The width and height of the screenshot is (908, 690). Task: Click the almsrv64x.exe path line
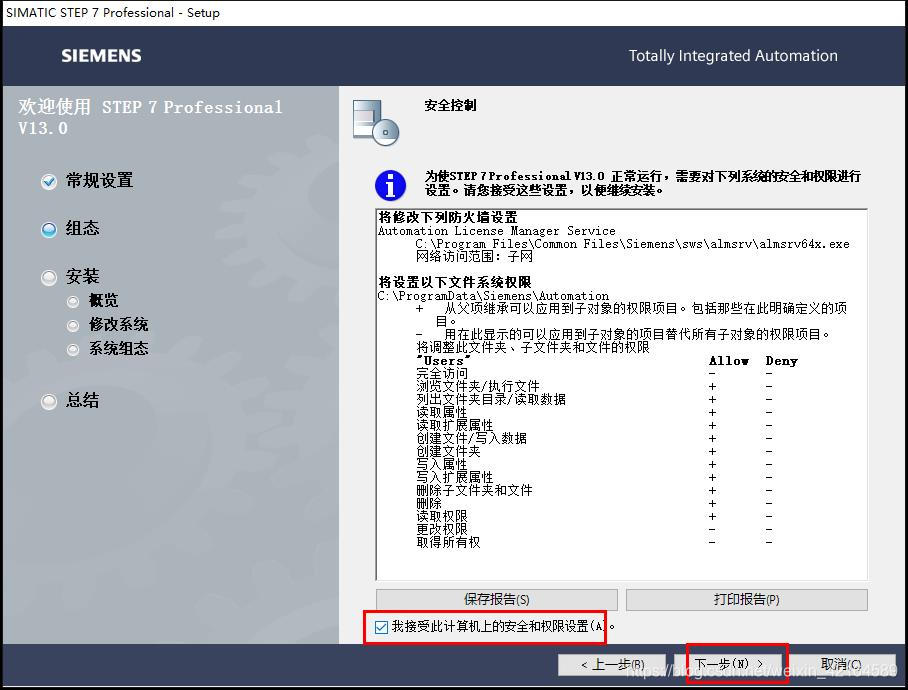[x=632, y=244]
